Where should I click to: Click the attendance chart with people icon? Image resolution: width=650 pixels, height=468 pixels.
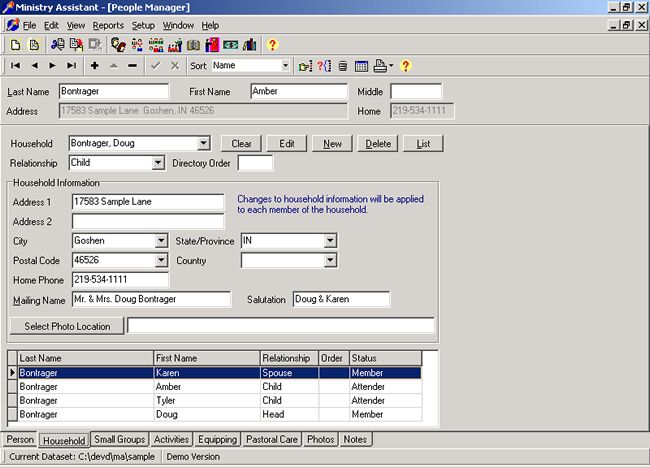(175, 45)
